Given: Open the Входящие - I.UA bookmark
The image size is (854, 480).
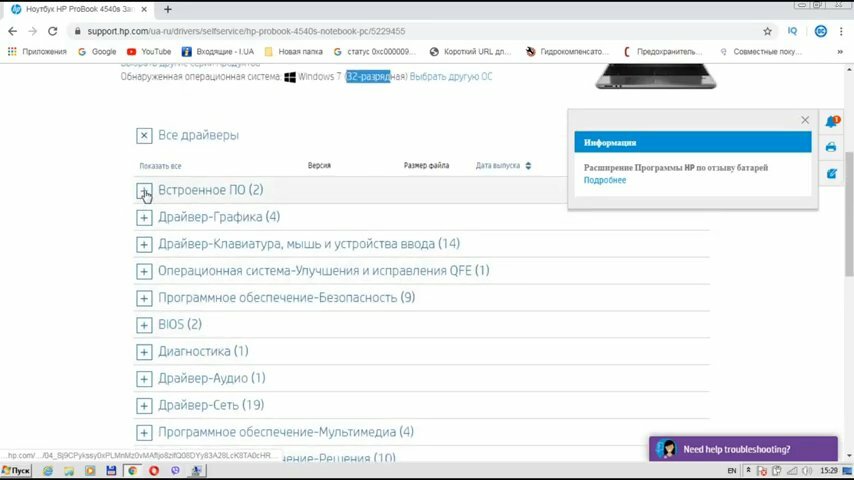Looking at the screenshot, I should coord(218,52).
